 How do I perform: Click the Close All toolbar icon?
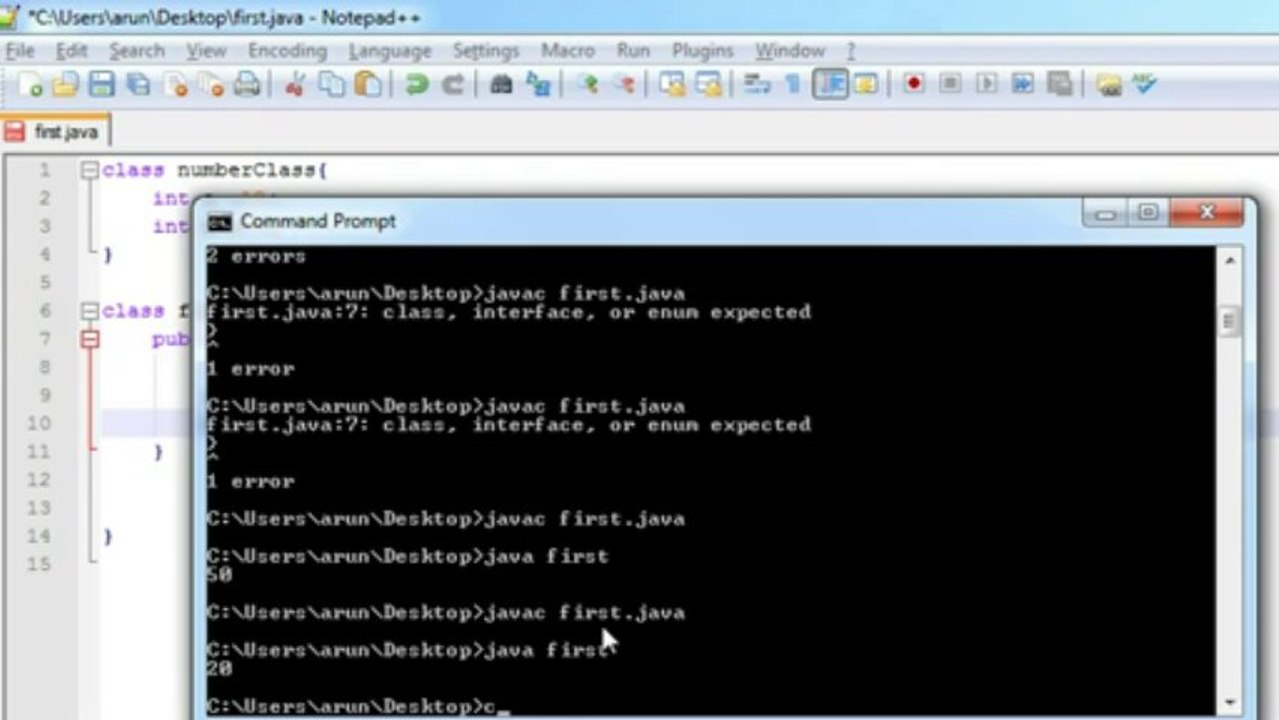point(211,85)
